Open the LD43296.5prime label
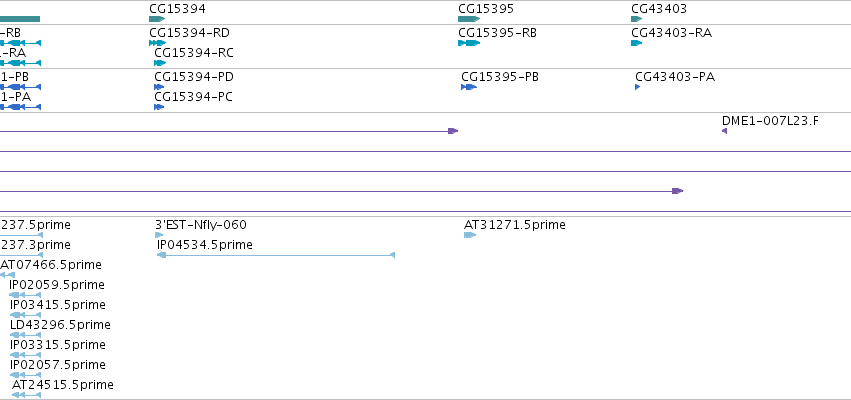Image resolution: width=851 pixels, height=400 pixels. pyautogui.click(x=60, y=325)
